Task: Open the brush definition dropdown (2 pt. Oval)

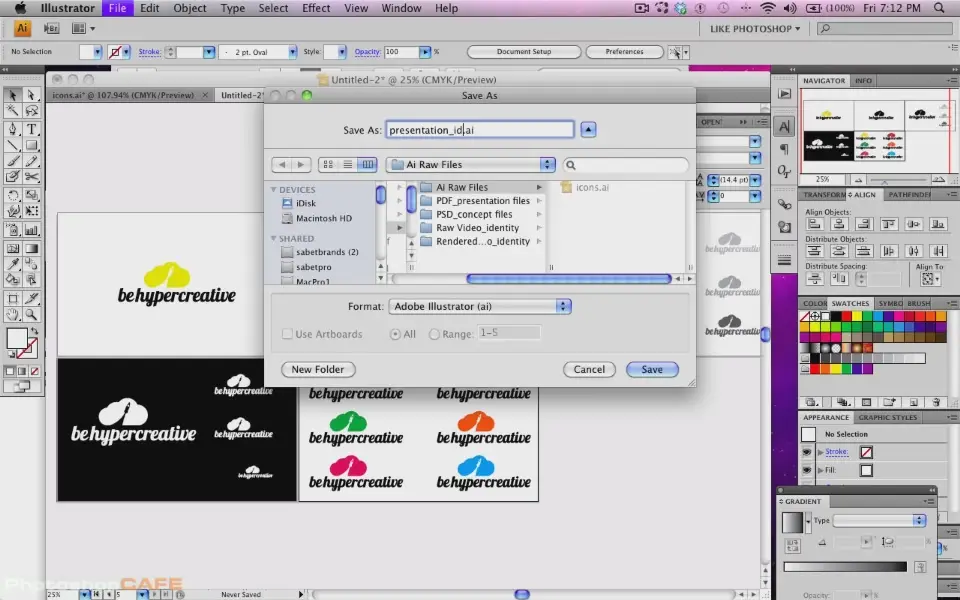Action: 293,52
